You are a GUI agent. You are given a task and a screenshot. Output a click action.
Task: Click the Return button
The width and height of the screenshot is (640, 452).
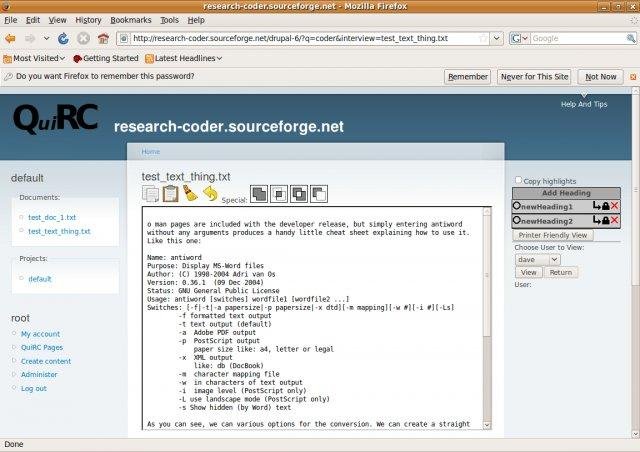click(x=560, y=272)
